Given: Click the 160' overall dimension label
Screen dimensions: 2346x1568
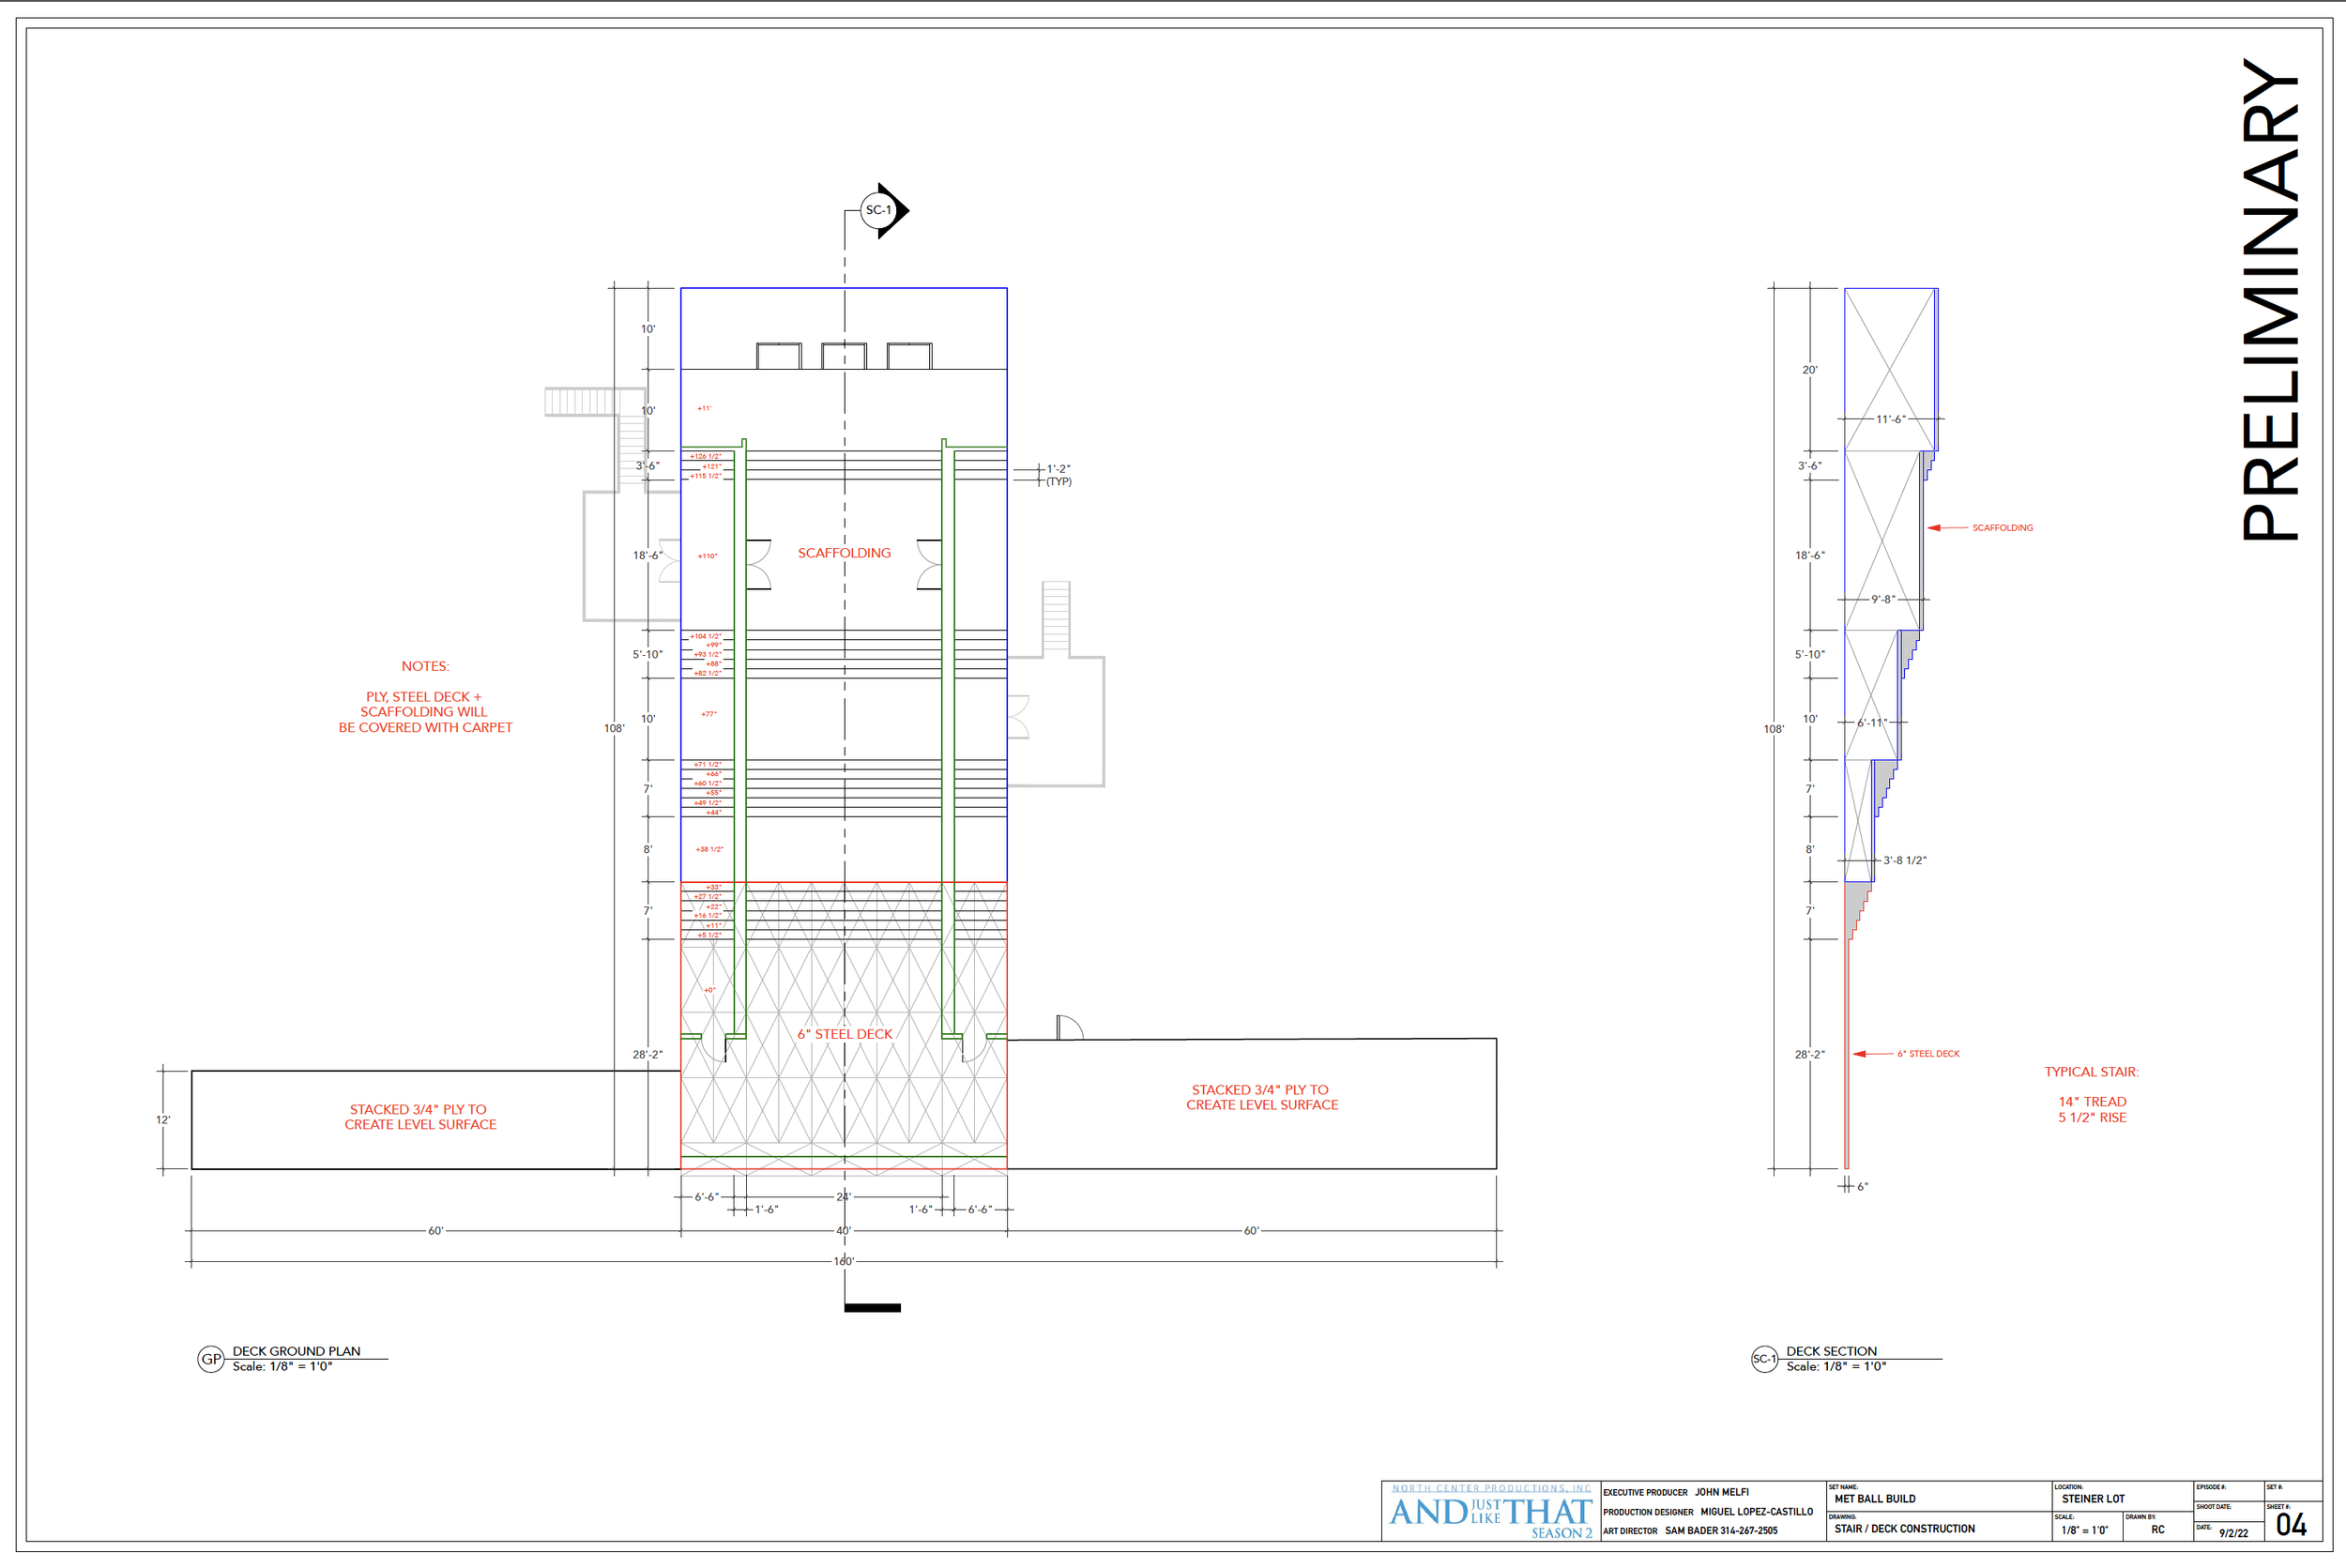Looking at the screenshot, I should 843,1262.
